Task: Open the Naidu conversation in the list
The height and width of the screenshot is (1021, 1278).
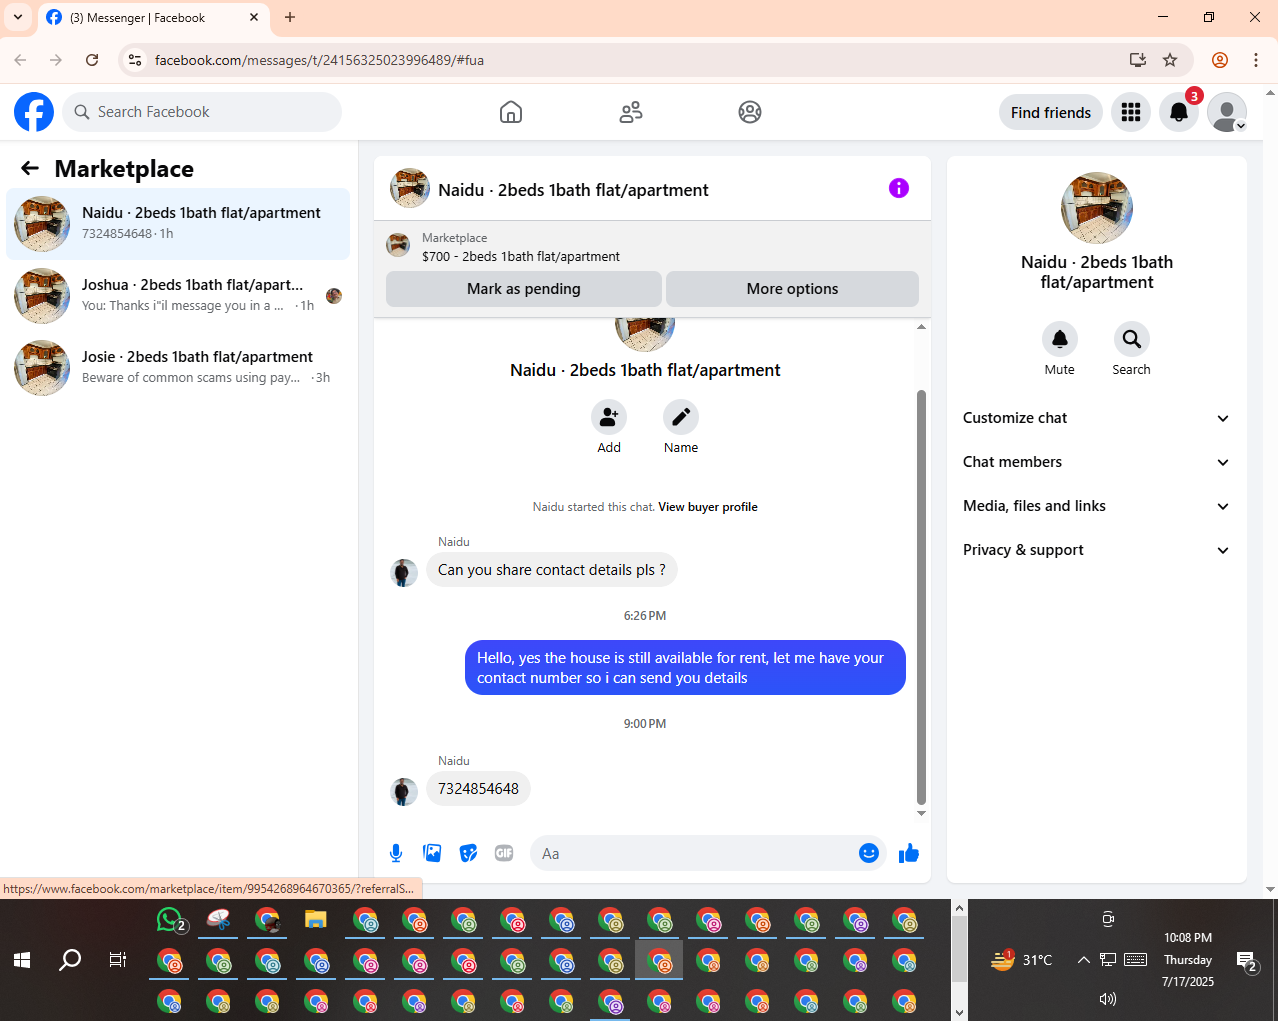Action: (178, 224)
